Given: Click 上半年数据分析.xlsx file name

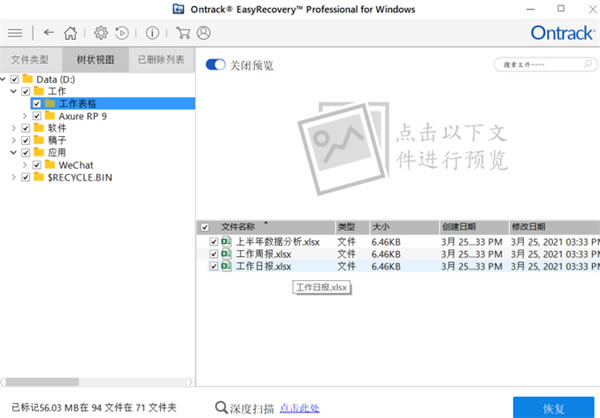Looking at the screenshot, I should pyautogui.click(x=277, y=242).
